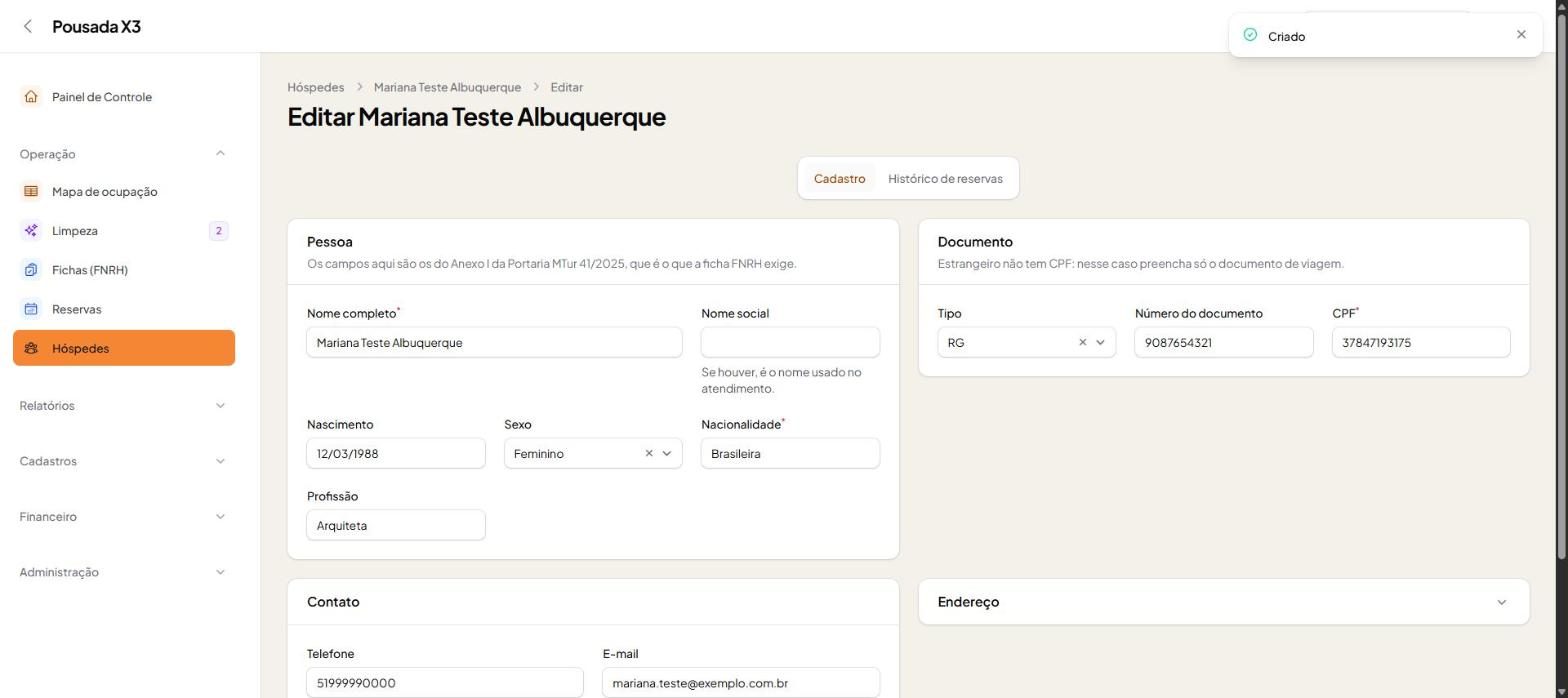Click the Hóspedes people icon
Screen dimensions: 1568x698
(31, 348)
